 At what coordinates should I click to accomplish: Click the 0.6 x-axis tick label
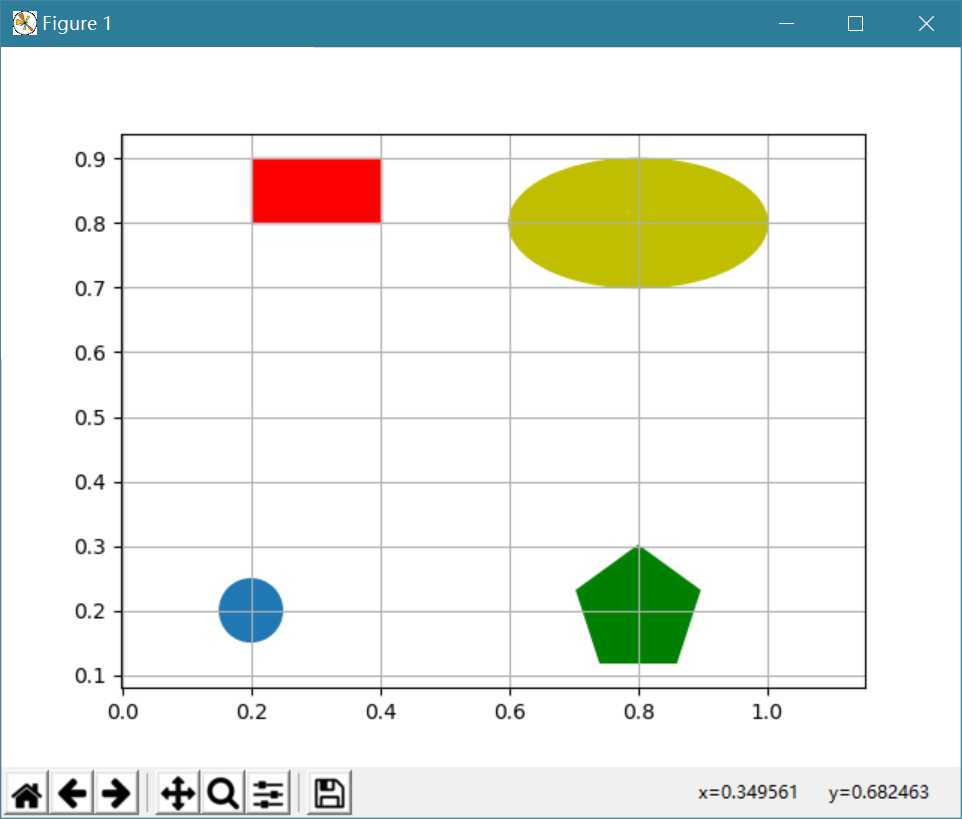[510, 712]
